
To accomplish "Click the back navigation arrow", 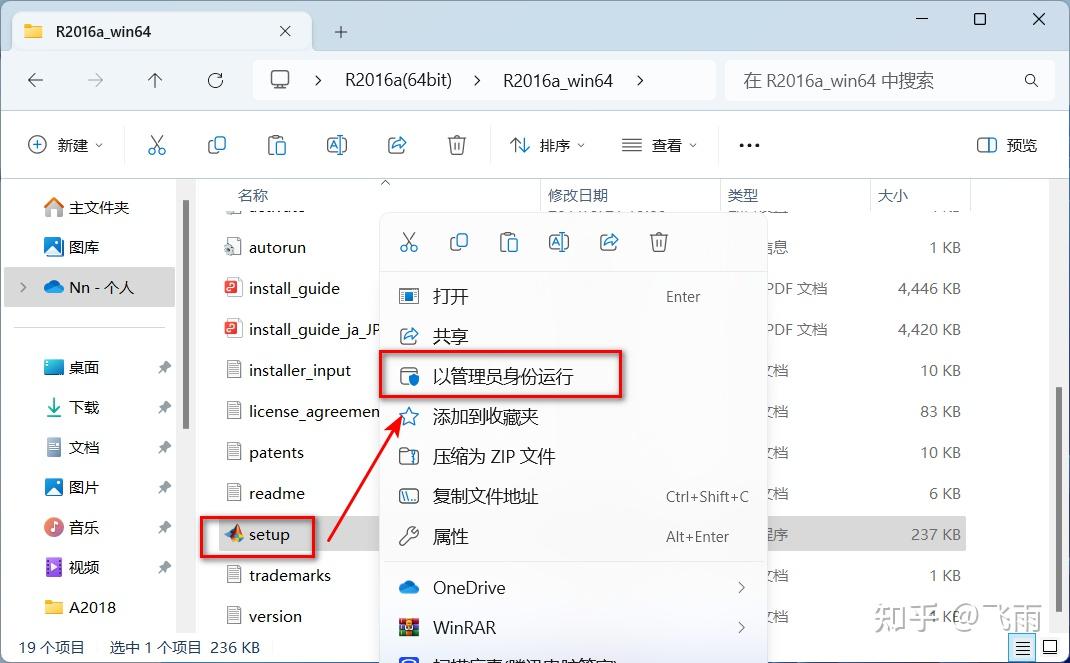I will pos(35,80).
